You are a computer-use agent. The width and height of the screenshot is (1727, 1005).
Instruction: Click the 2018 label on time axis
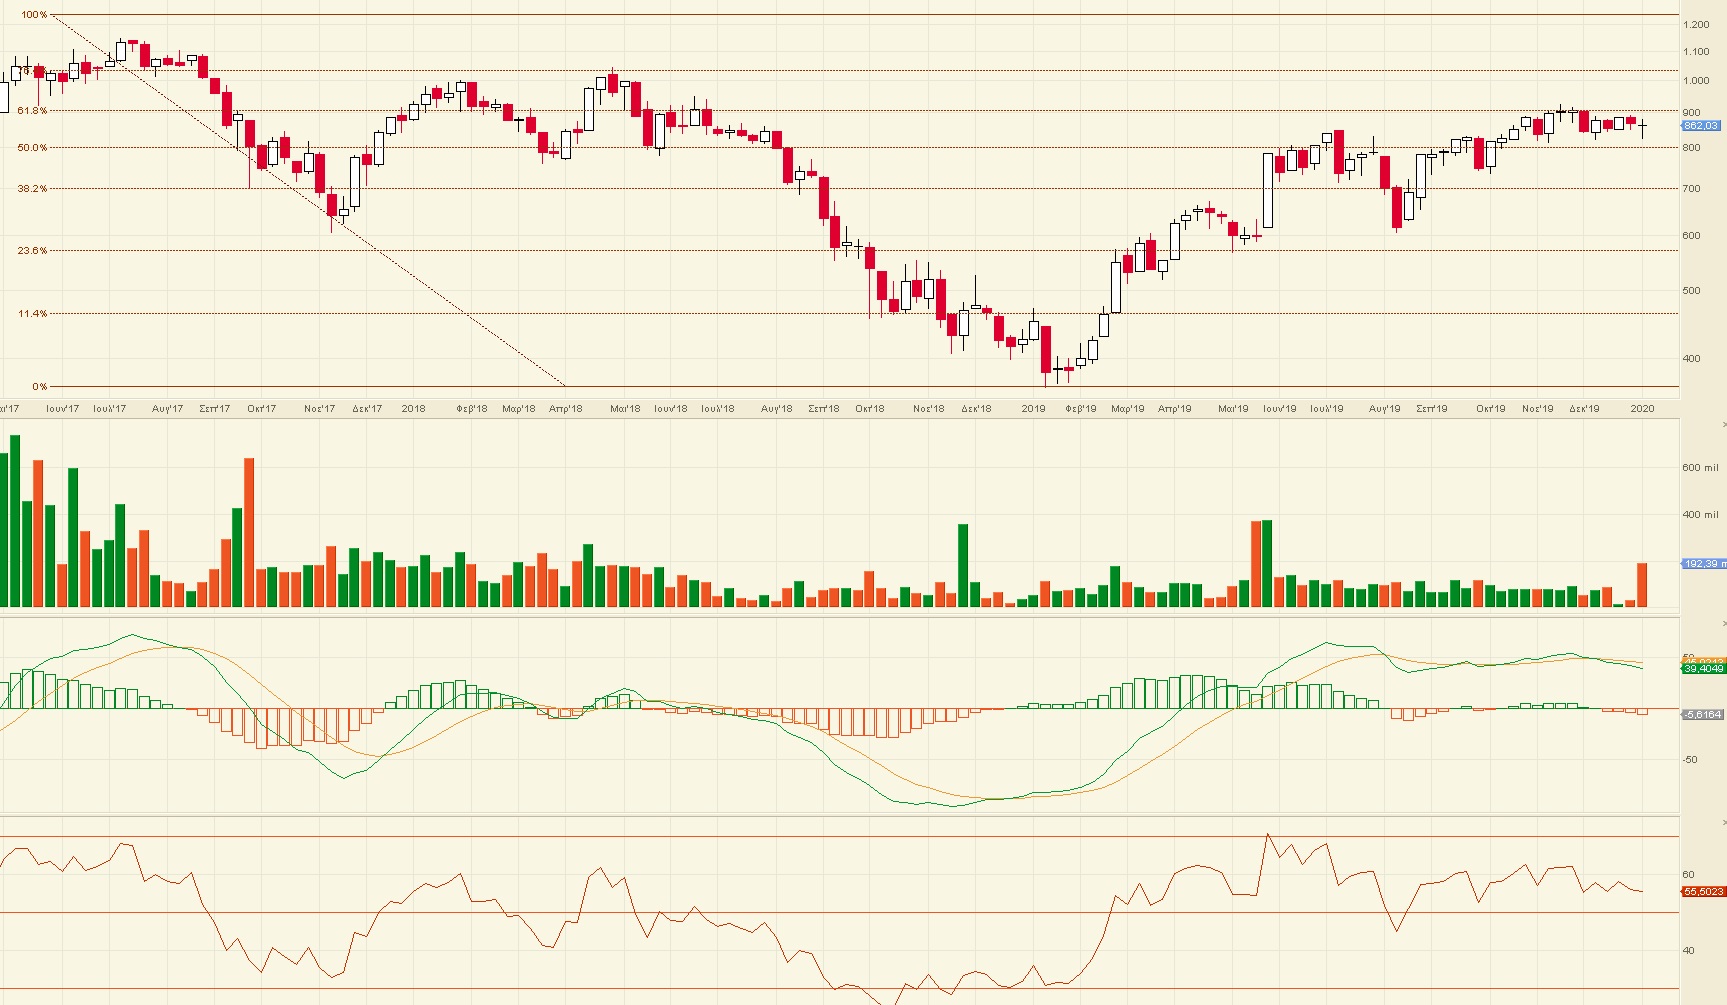pyautogui.click(x=413, y=409)
